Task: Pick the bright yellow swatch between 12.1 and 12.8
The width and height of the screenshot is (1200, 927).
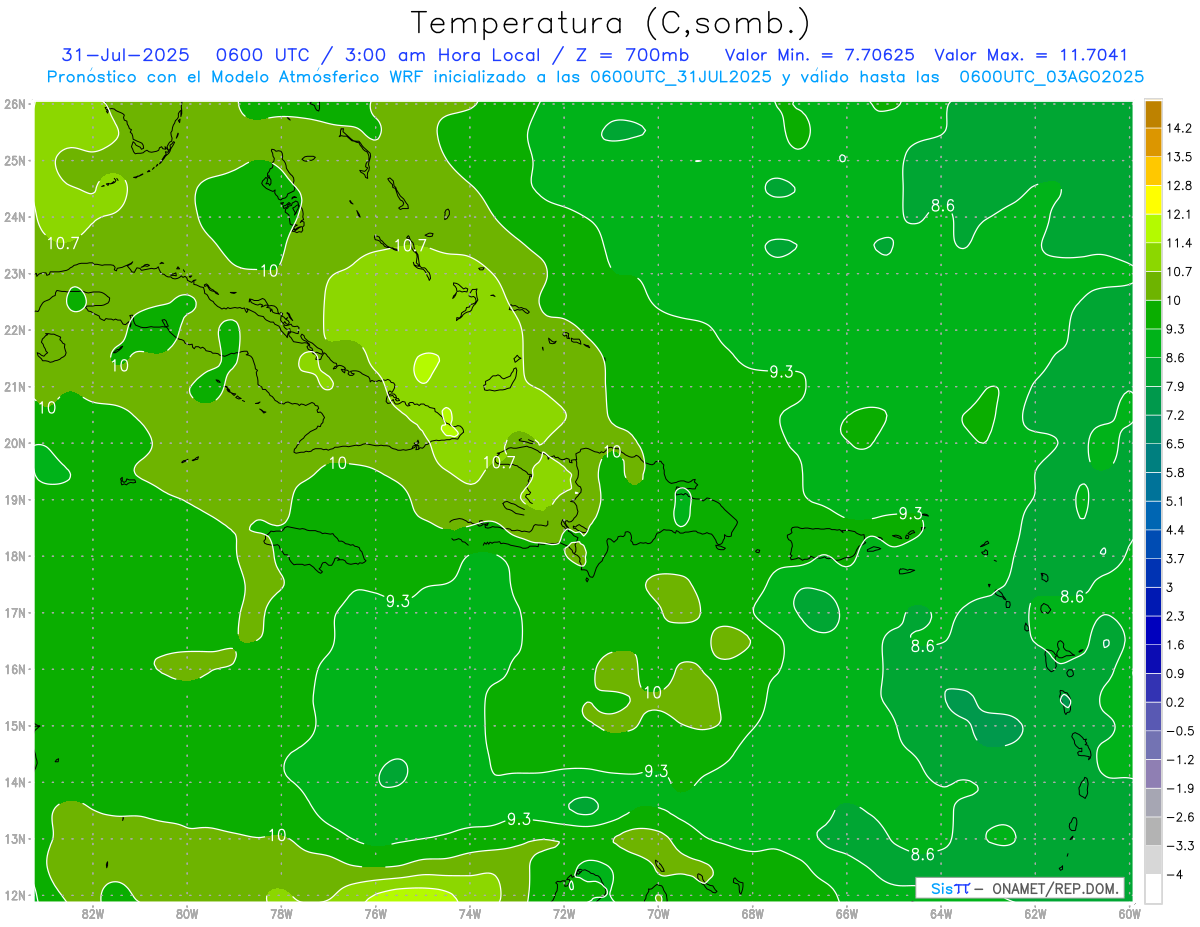Action: pyautogui.click(x=1153, y=200)
